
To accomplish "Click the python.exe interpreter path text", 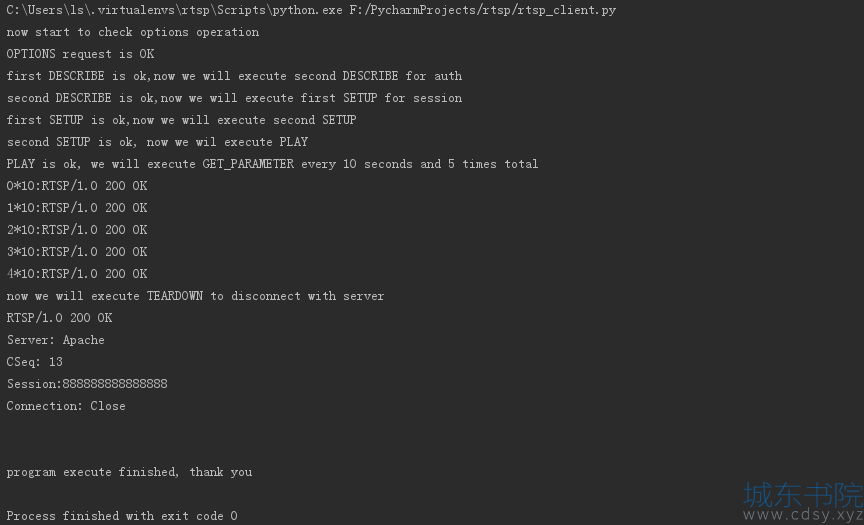I will pos(174,10).
